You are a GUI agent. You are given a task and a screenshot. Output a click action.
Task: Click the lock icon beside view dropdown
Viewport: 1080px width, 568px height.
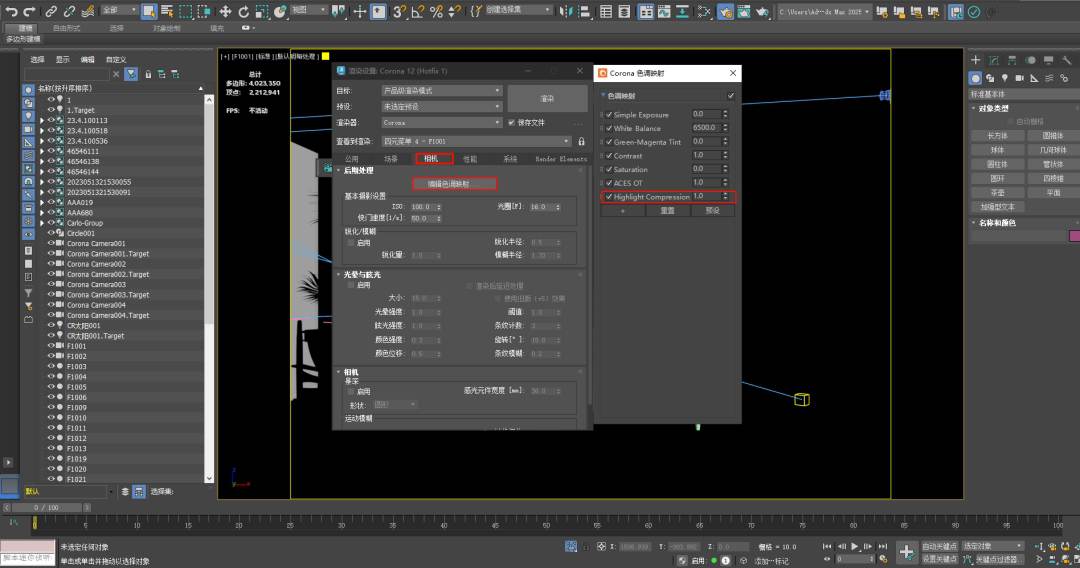click(x=581, y=141)
